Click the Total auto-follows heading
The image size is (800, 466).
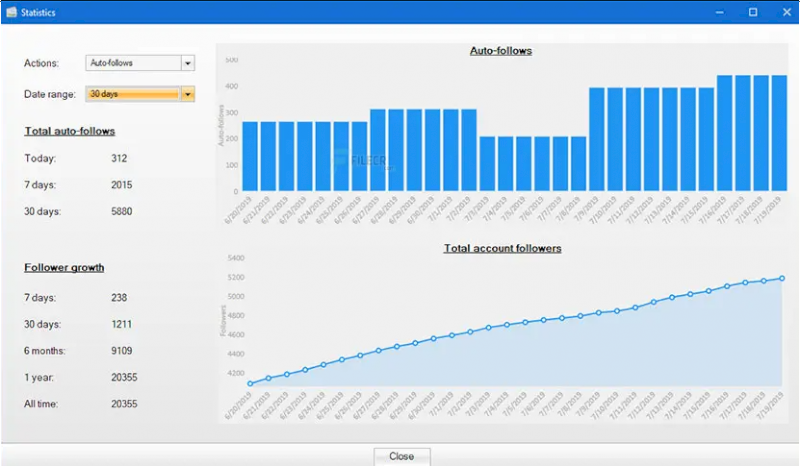point(70,131)
